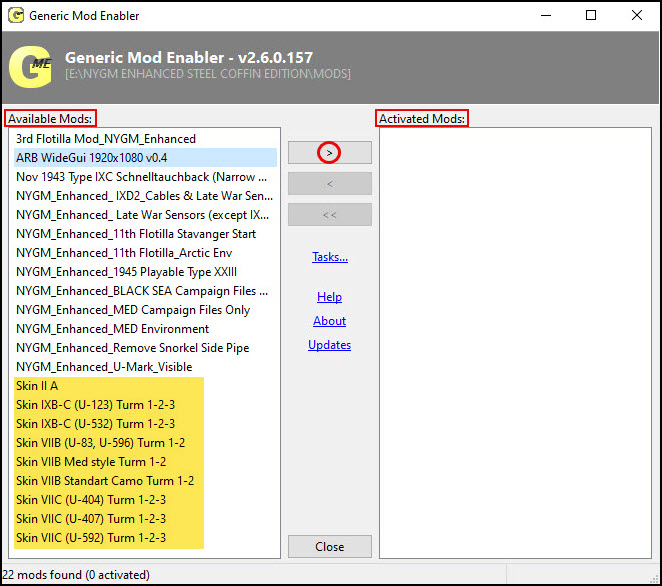Select Skin VIIC (U-407) Turm 1-2-3
The height and width of the screenshot is (586, 662).
click(x=145, y=518)
